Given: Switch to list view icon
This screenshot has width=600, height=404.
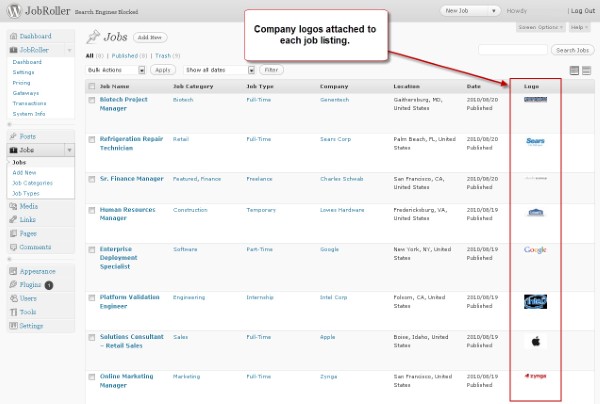Looking at the screenshot, I should coord(574,70).
